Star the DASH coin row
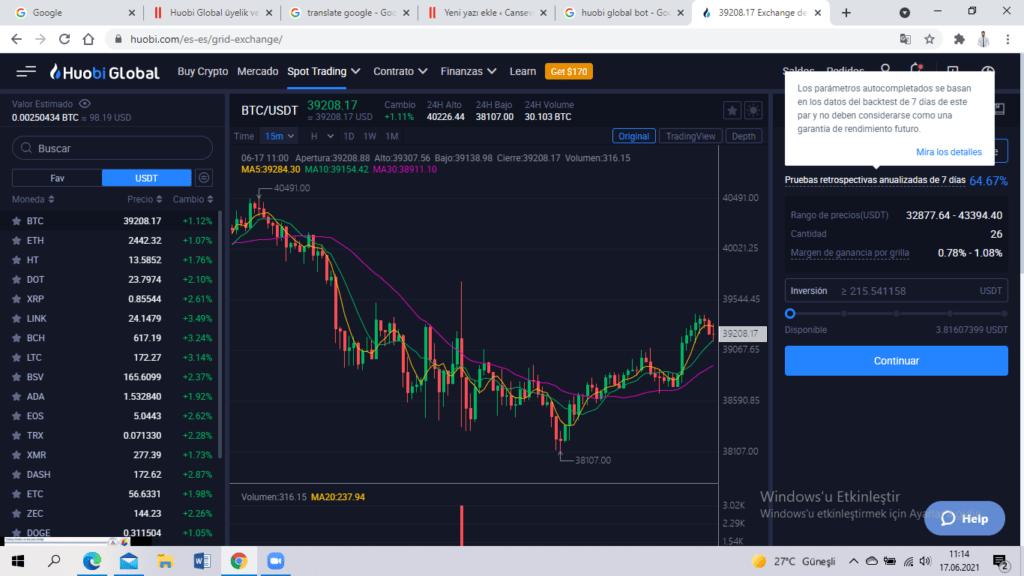This screenshot has width=1024, height=576. coord(16,475)
